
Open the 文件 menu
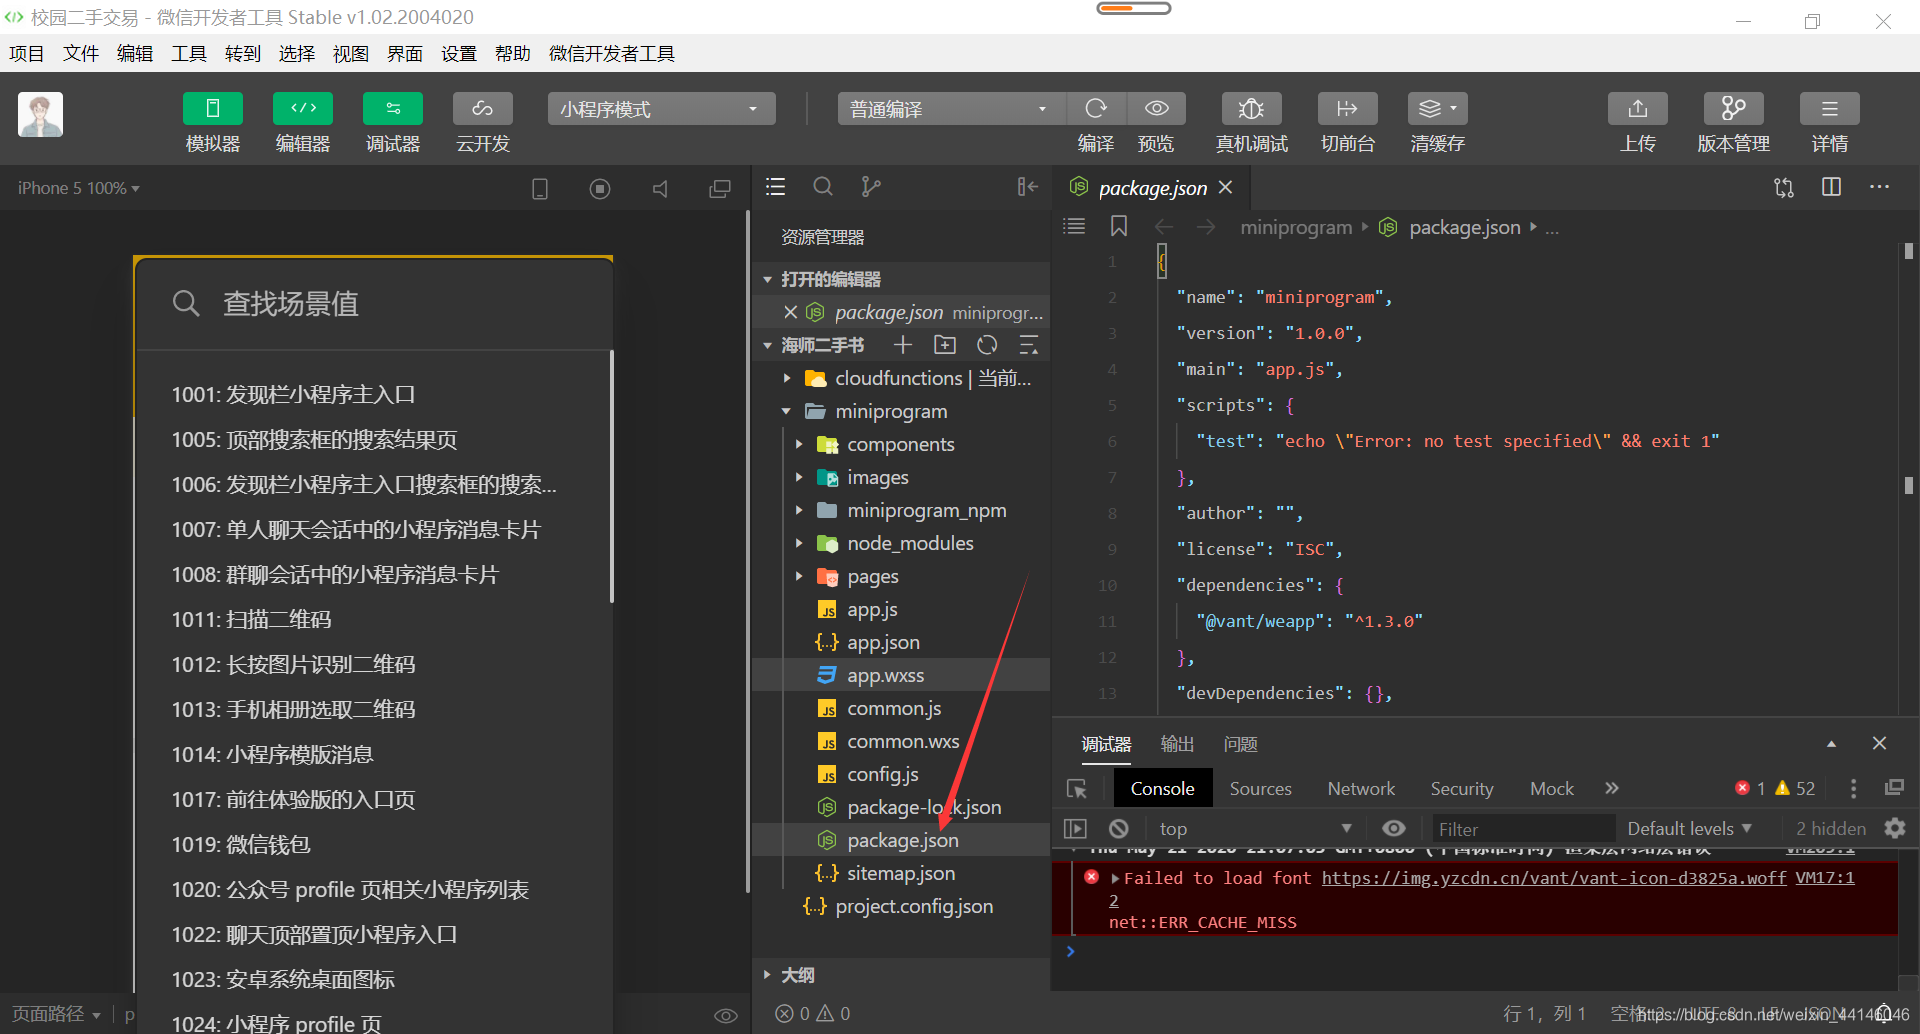81,53
